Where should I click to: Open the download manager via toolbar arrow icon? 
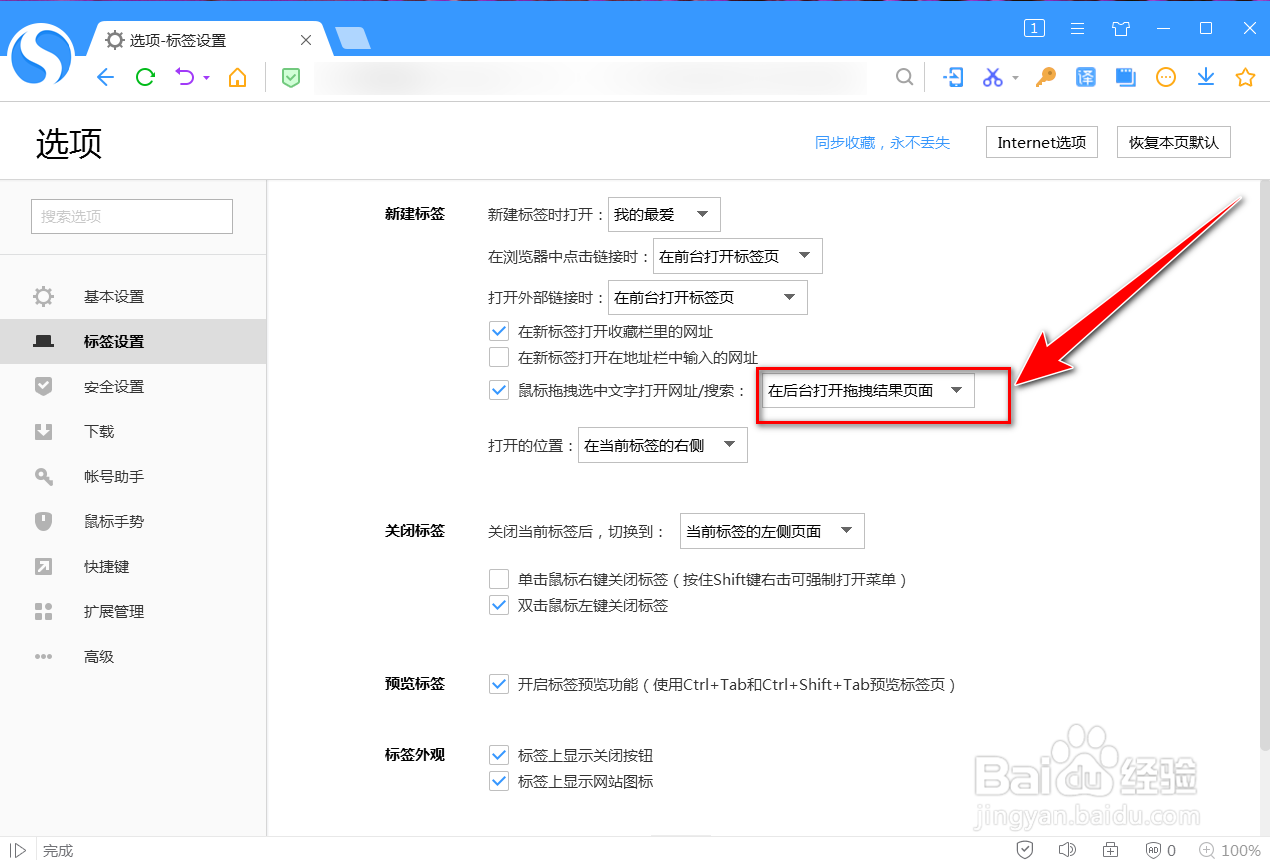[x=1205, y=77]
